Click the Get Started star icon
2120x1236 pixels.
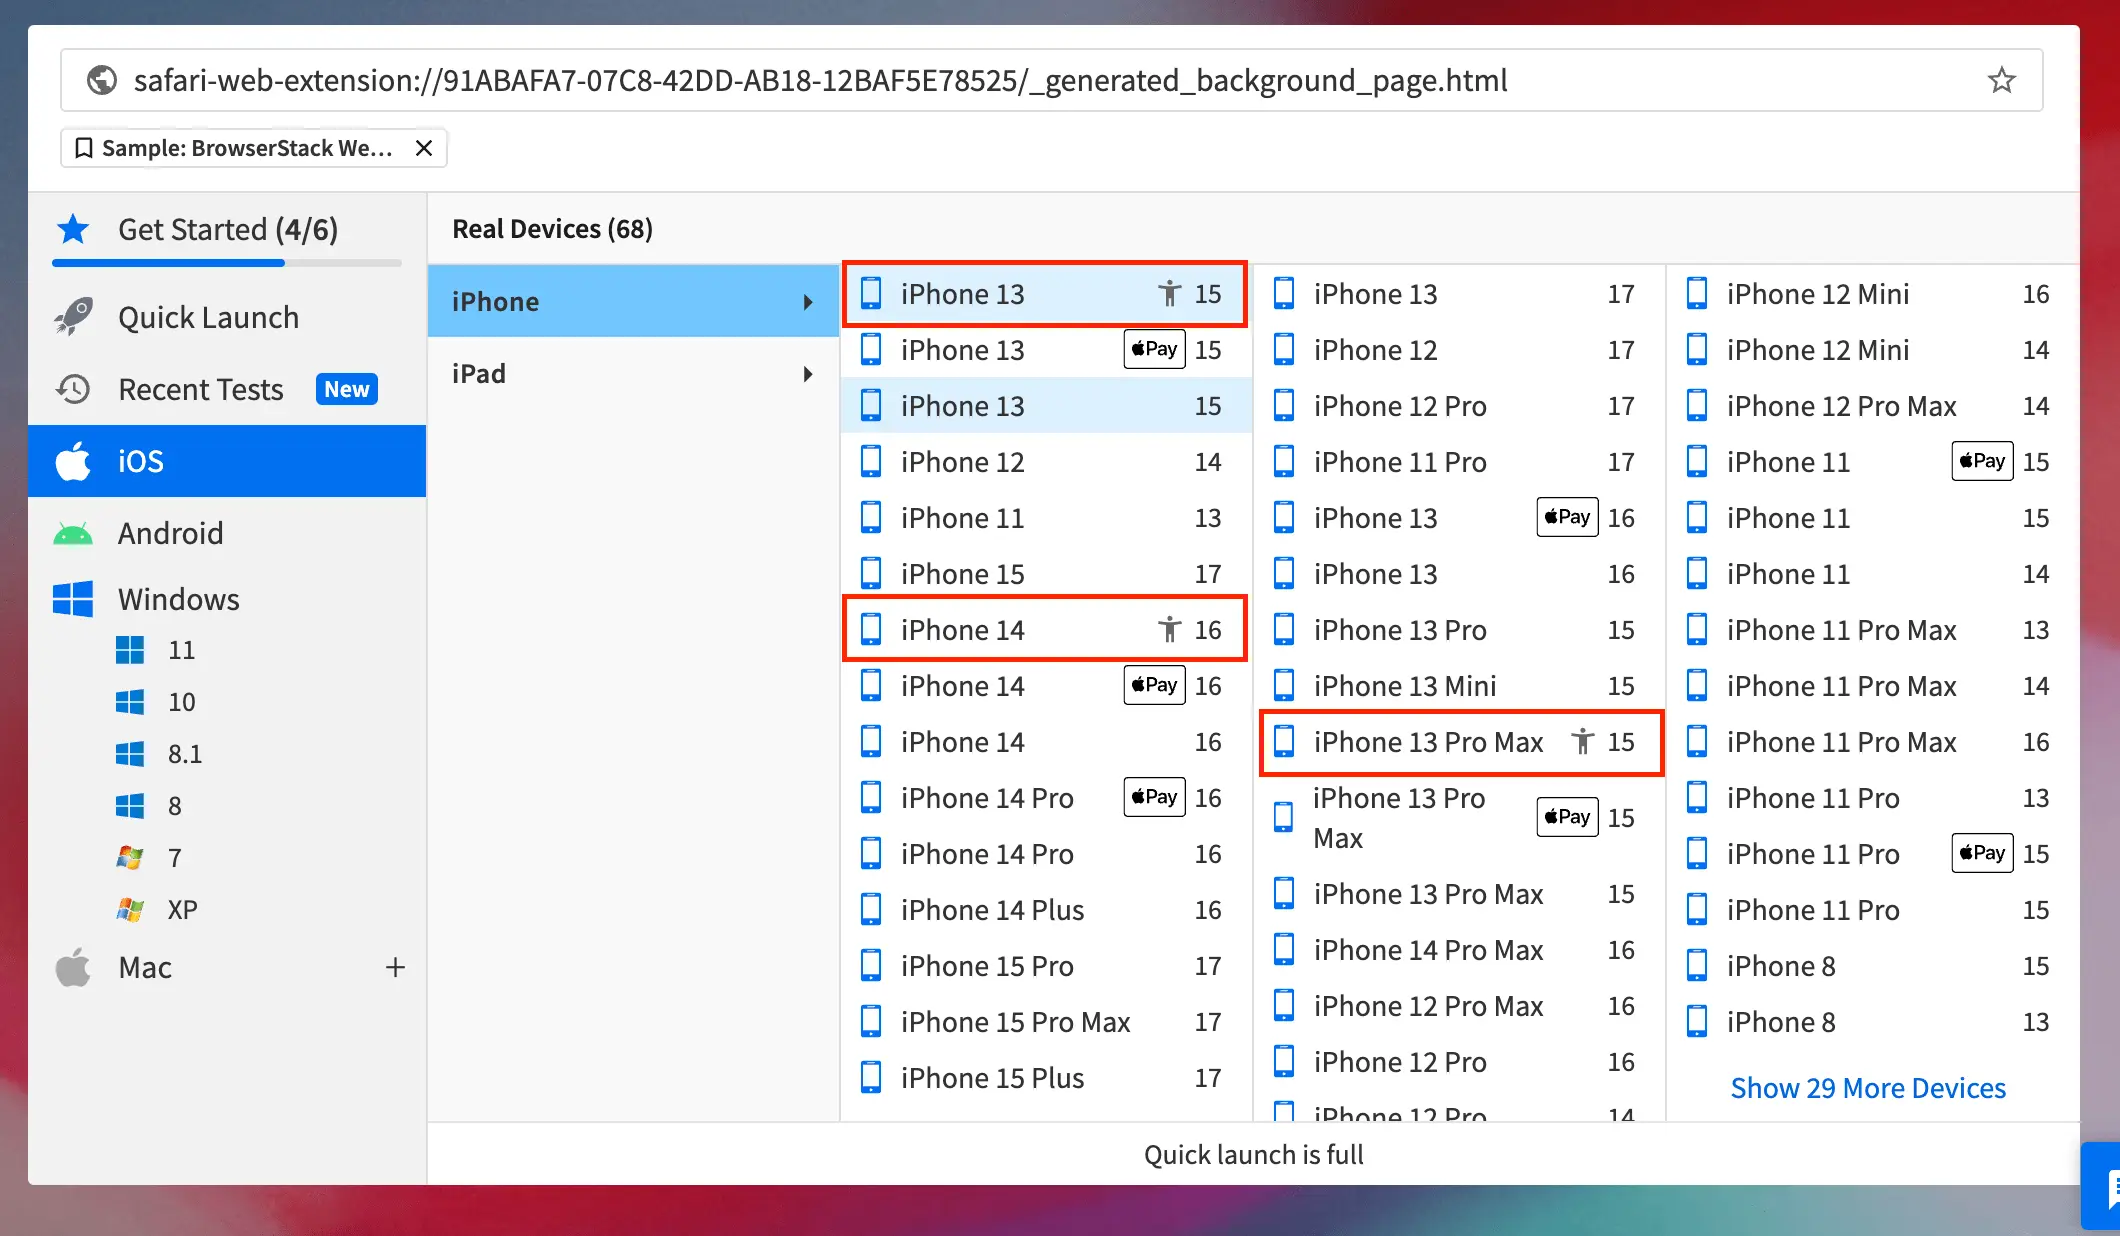point(75,230)
